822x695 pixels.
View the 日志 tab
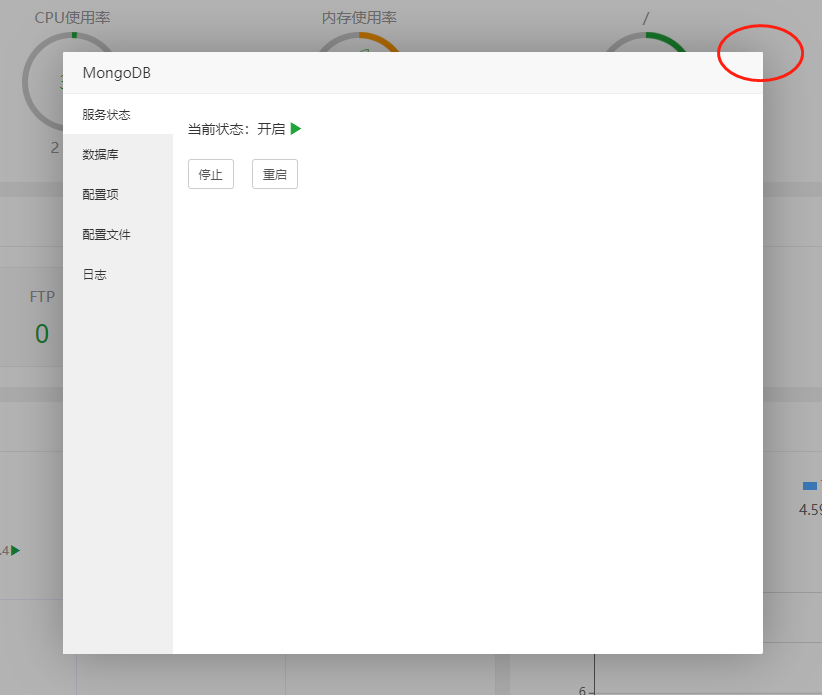coord(117,274)
